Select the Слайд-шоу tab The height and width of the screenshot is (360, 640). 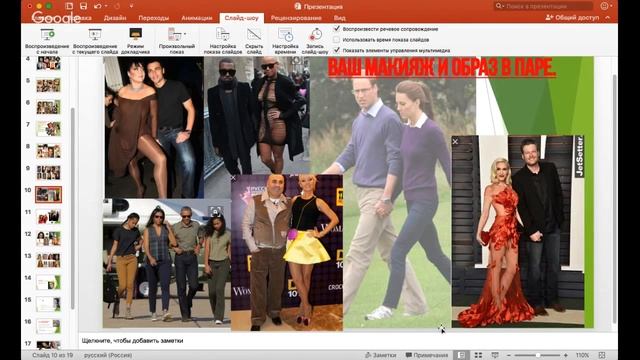pyautogui.click(x=242, y=18)
